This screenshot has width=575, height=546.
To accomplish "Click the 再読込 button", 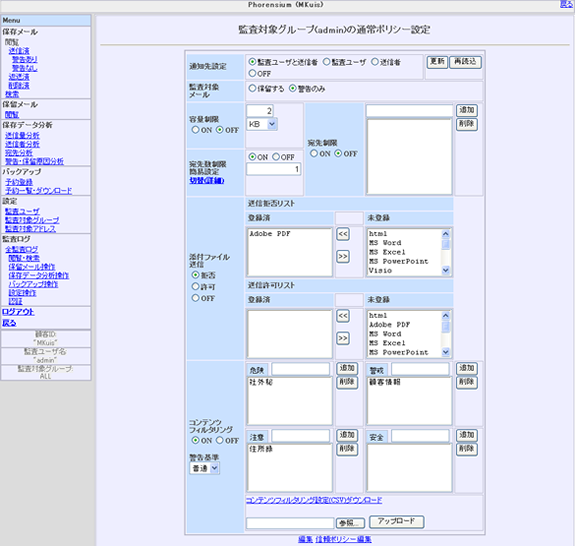I will 465,62.
